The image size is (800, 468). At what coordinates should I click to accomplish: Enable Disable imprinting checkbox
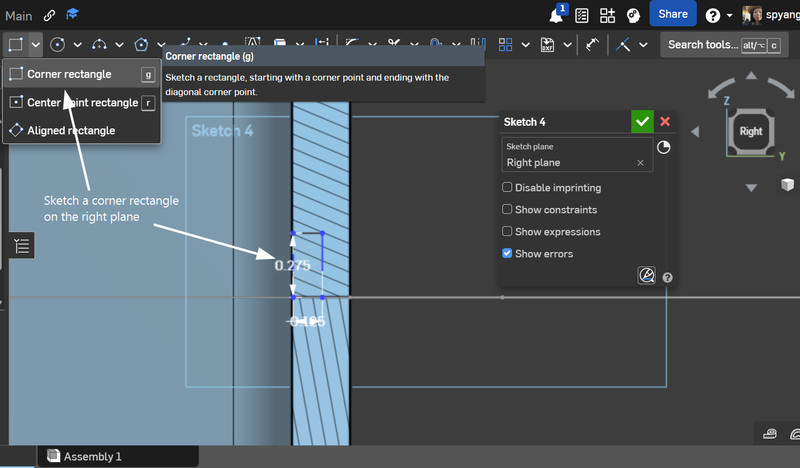[507, 187]
